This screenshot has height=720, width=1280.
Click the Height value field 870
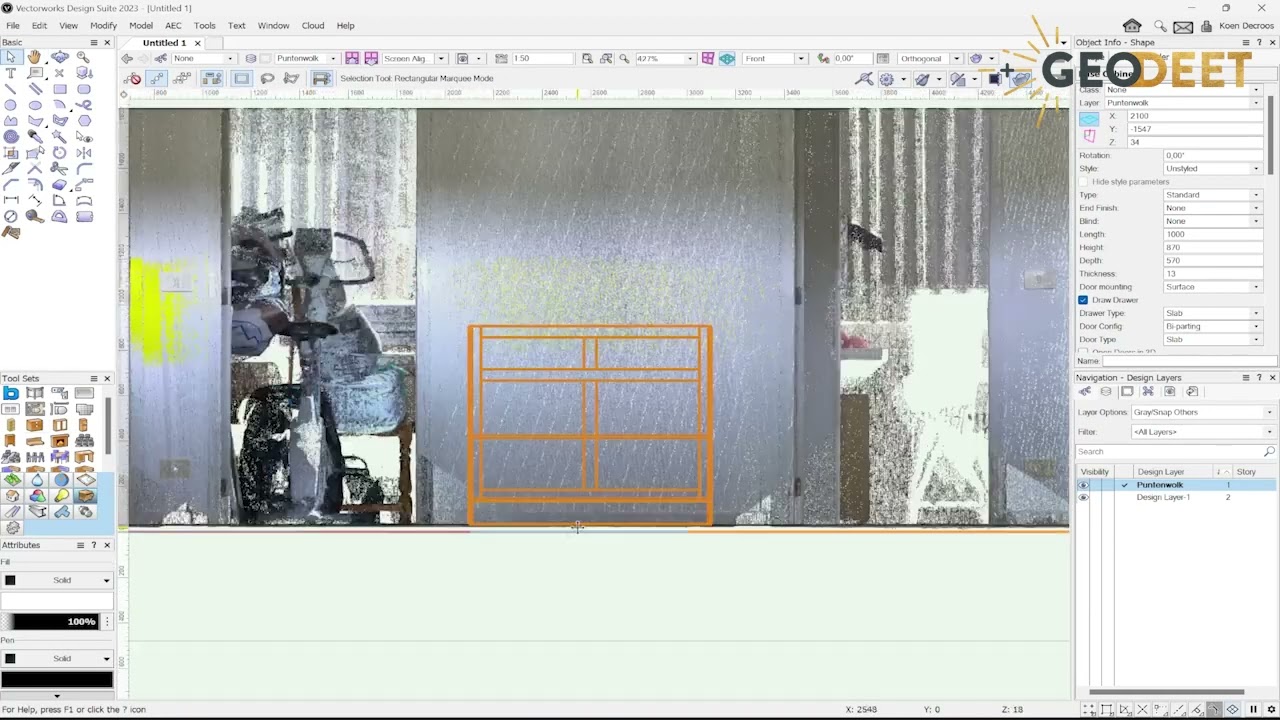point(1213,247)
